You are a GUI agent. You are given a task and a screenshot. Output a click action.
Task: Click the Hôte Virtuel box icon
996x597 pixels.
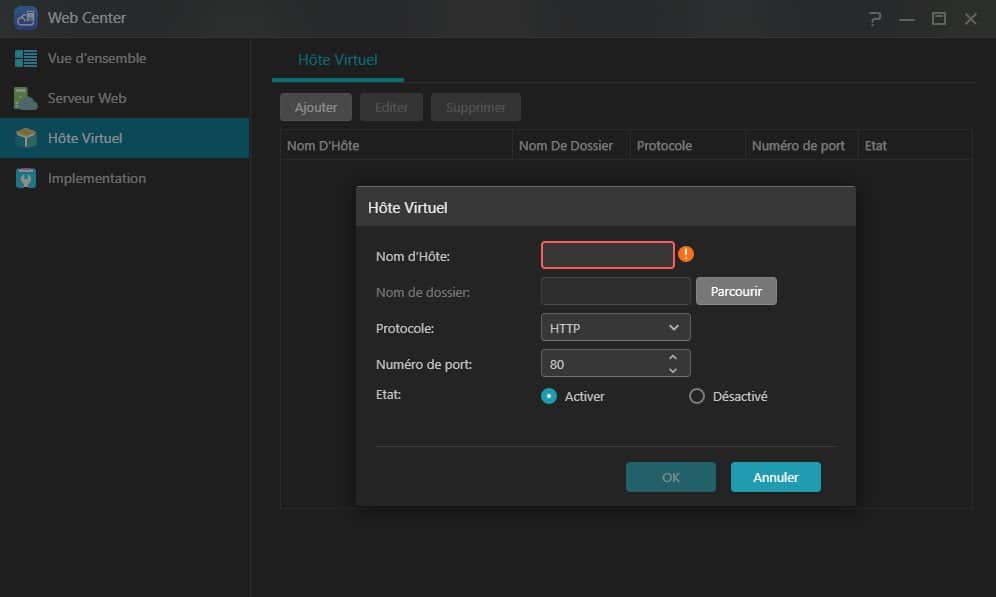(26, 138)
